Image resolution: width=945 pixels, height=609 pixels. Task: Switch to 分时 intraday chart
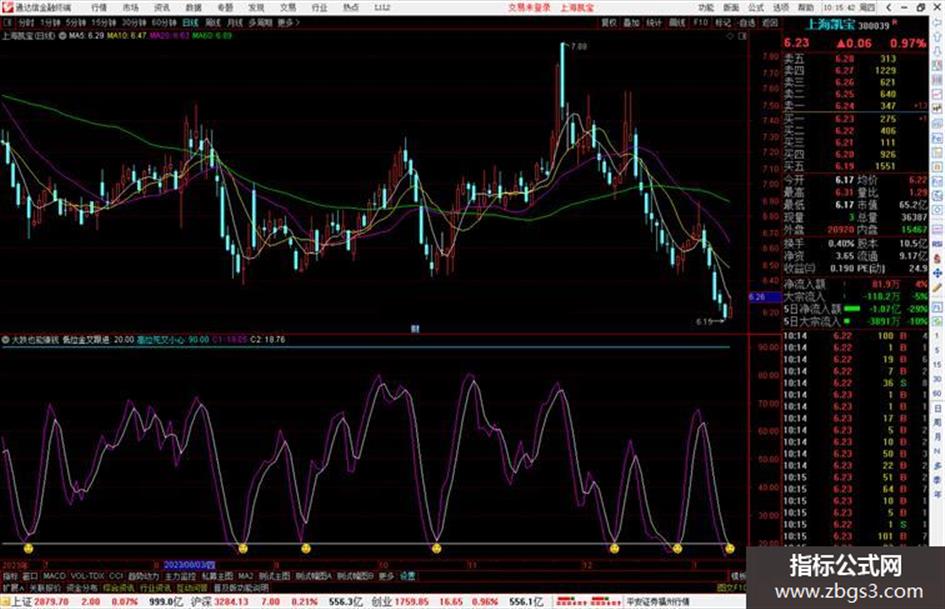click(x=25, y=22)
